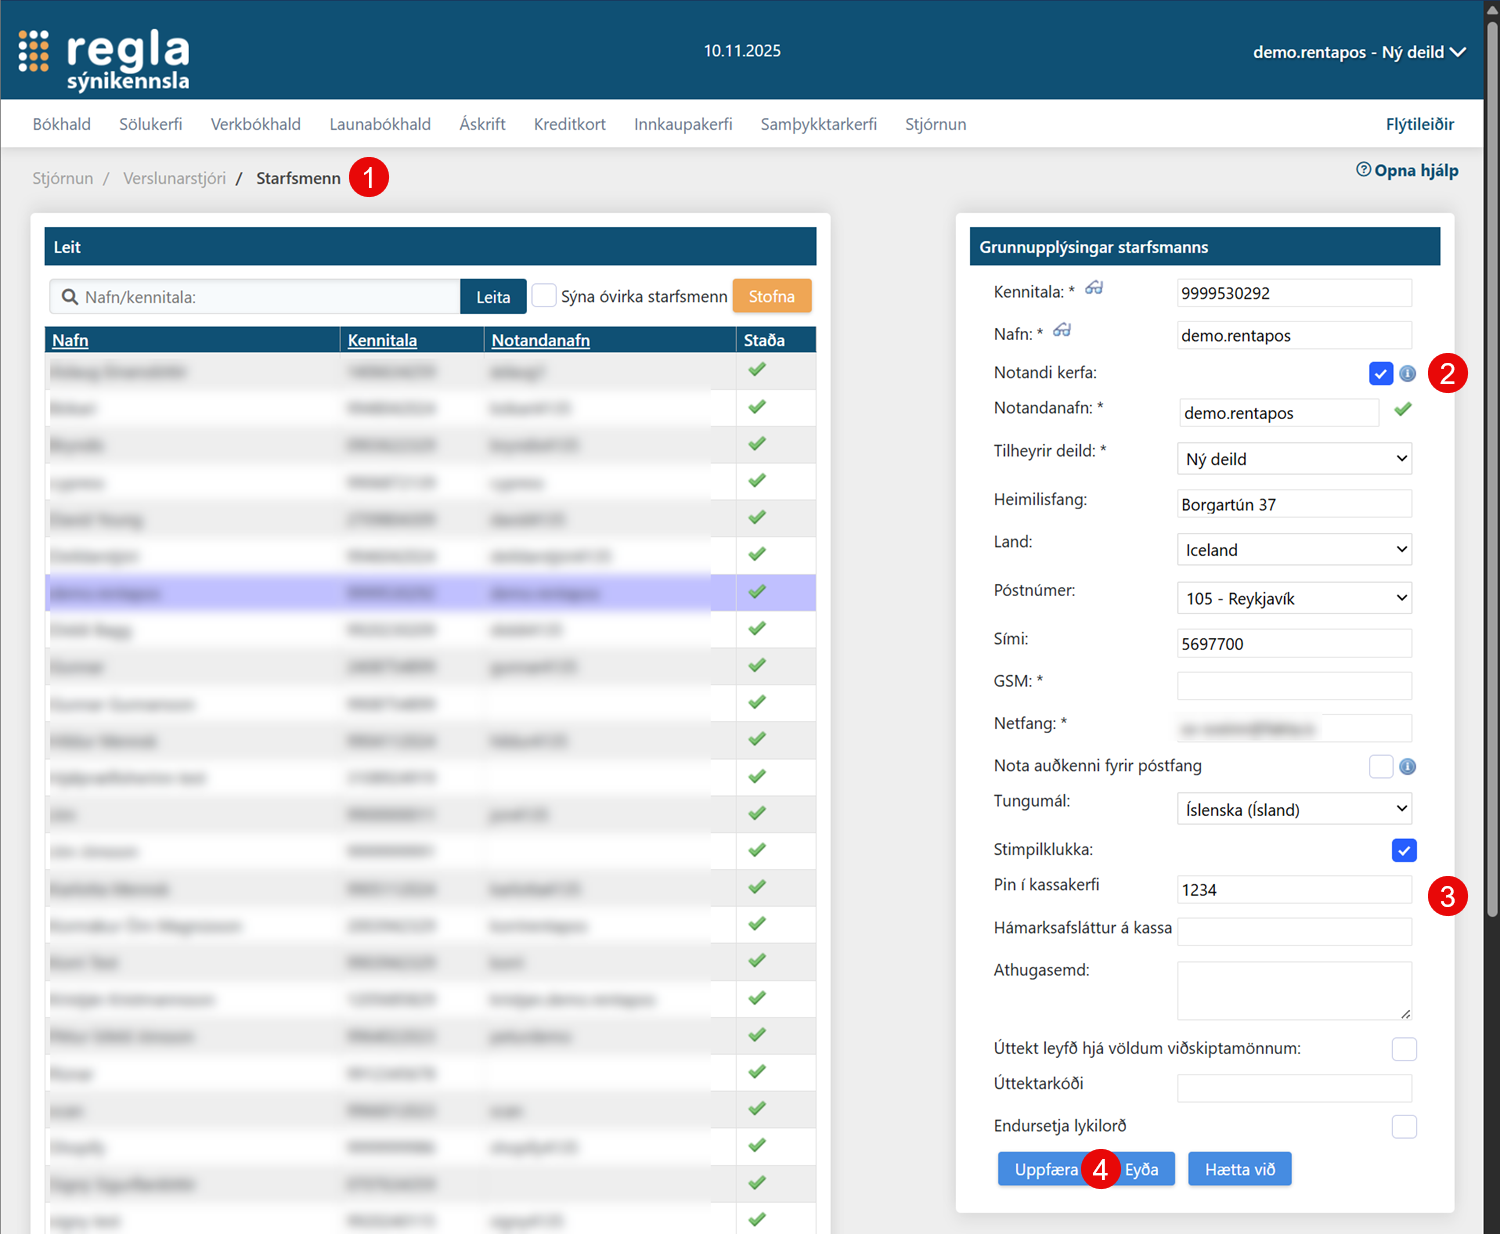The image size is (1500, 1234).
Task: Click info icon beside Nota auðkenni fyrir póstfang
Action: pos(1407,767)
